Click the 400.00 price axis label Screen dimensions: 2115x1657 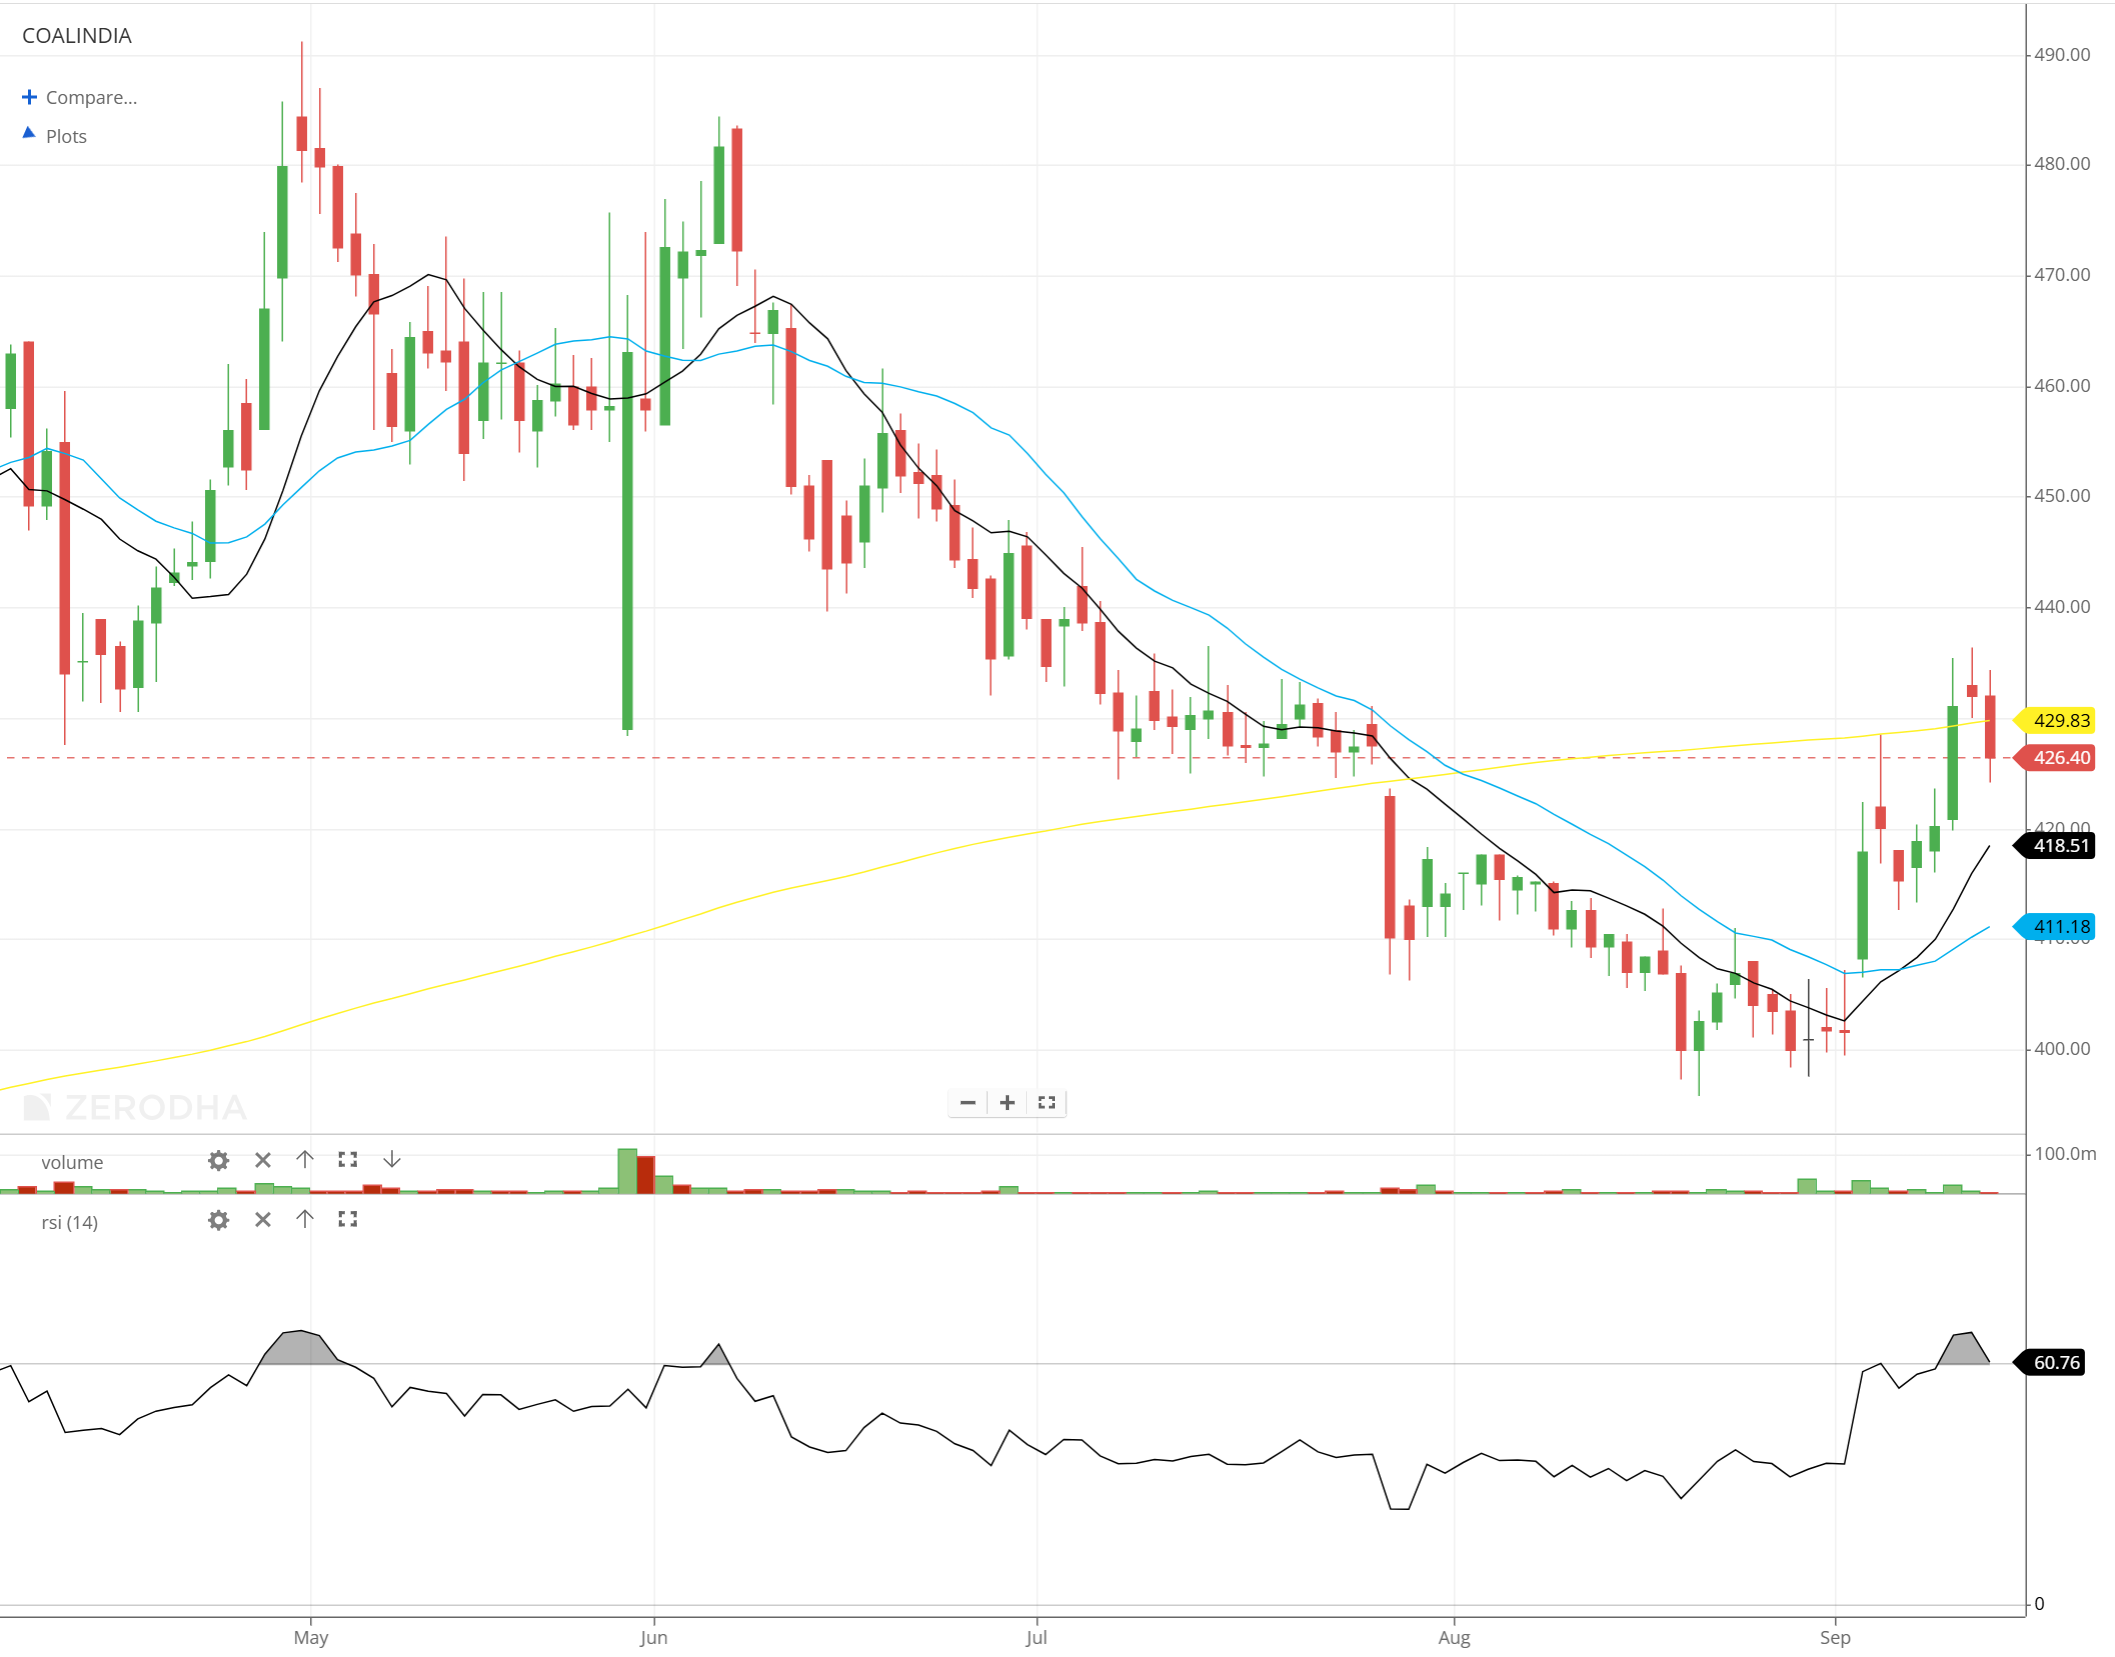click(2062, 1049)
